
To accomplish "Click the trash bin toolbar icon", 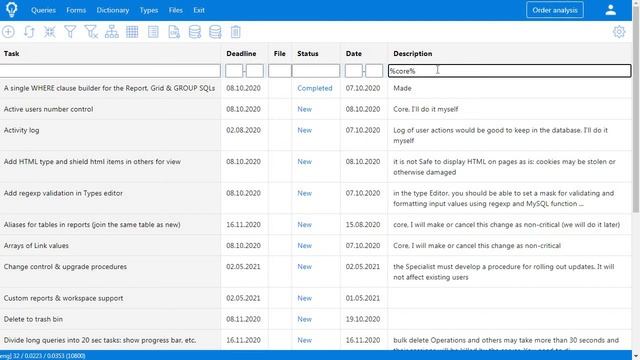I will [236, 32].
